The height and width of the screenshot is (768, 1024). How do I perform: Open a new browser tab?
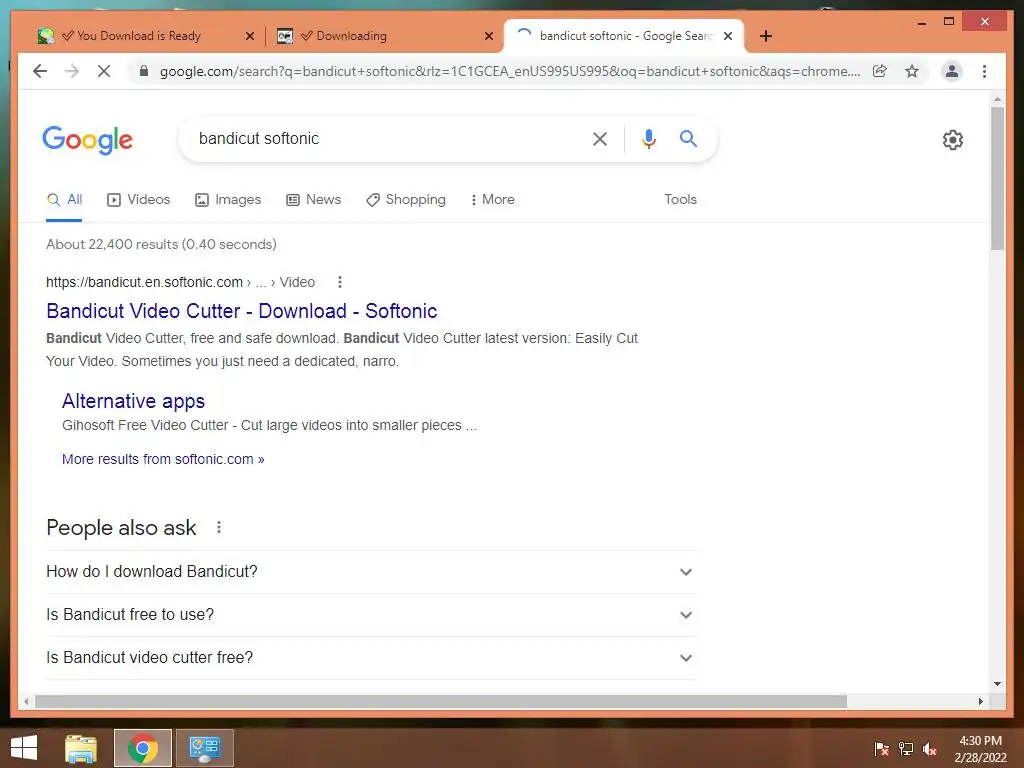[x=766, y=36]
